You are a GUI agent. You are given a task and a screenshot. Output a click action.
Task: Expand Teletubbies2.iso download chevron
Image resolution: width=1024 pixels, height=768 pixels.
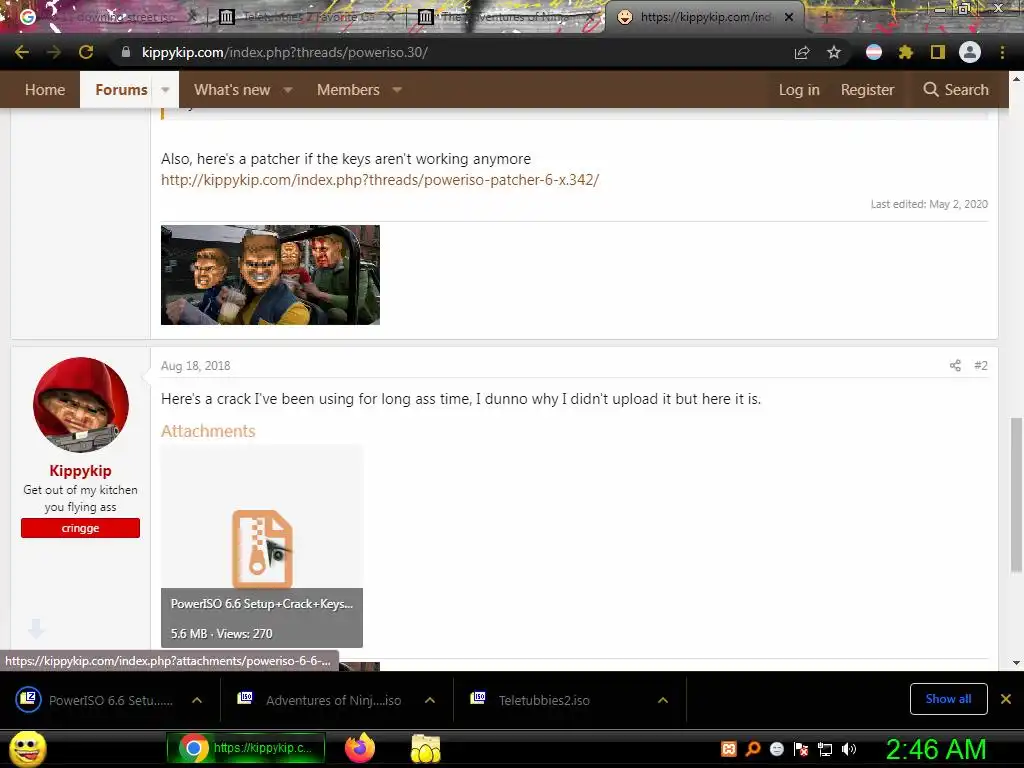pyautogui.click(x=663, y=700)
